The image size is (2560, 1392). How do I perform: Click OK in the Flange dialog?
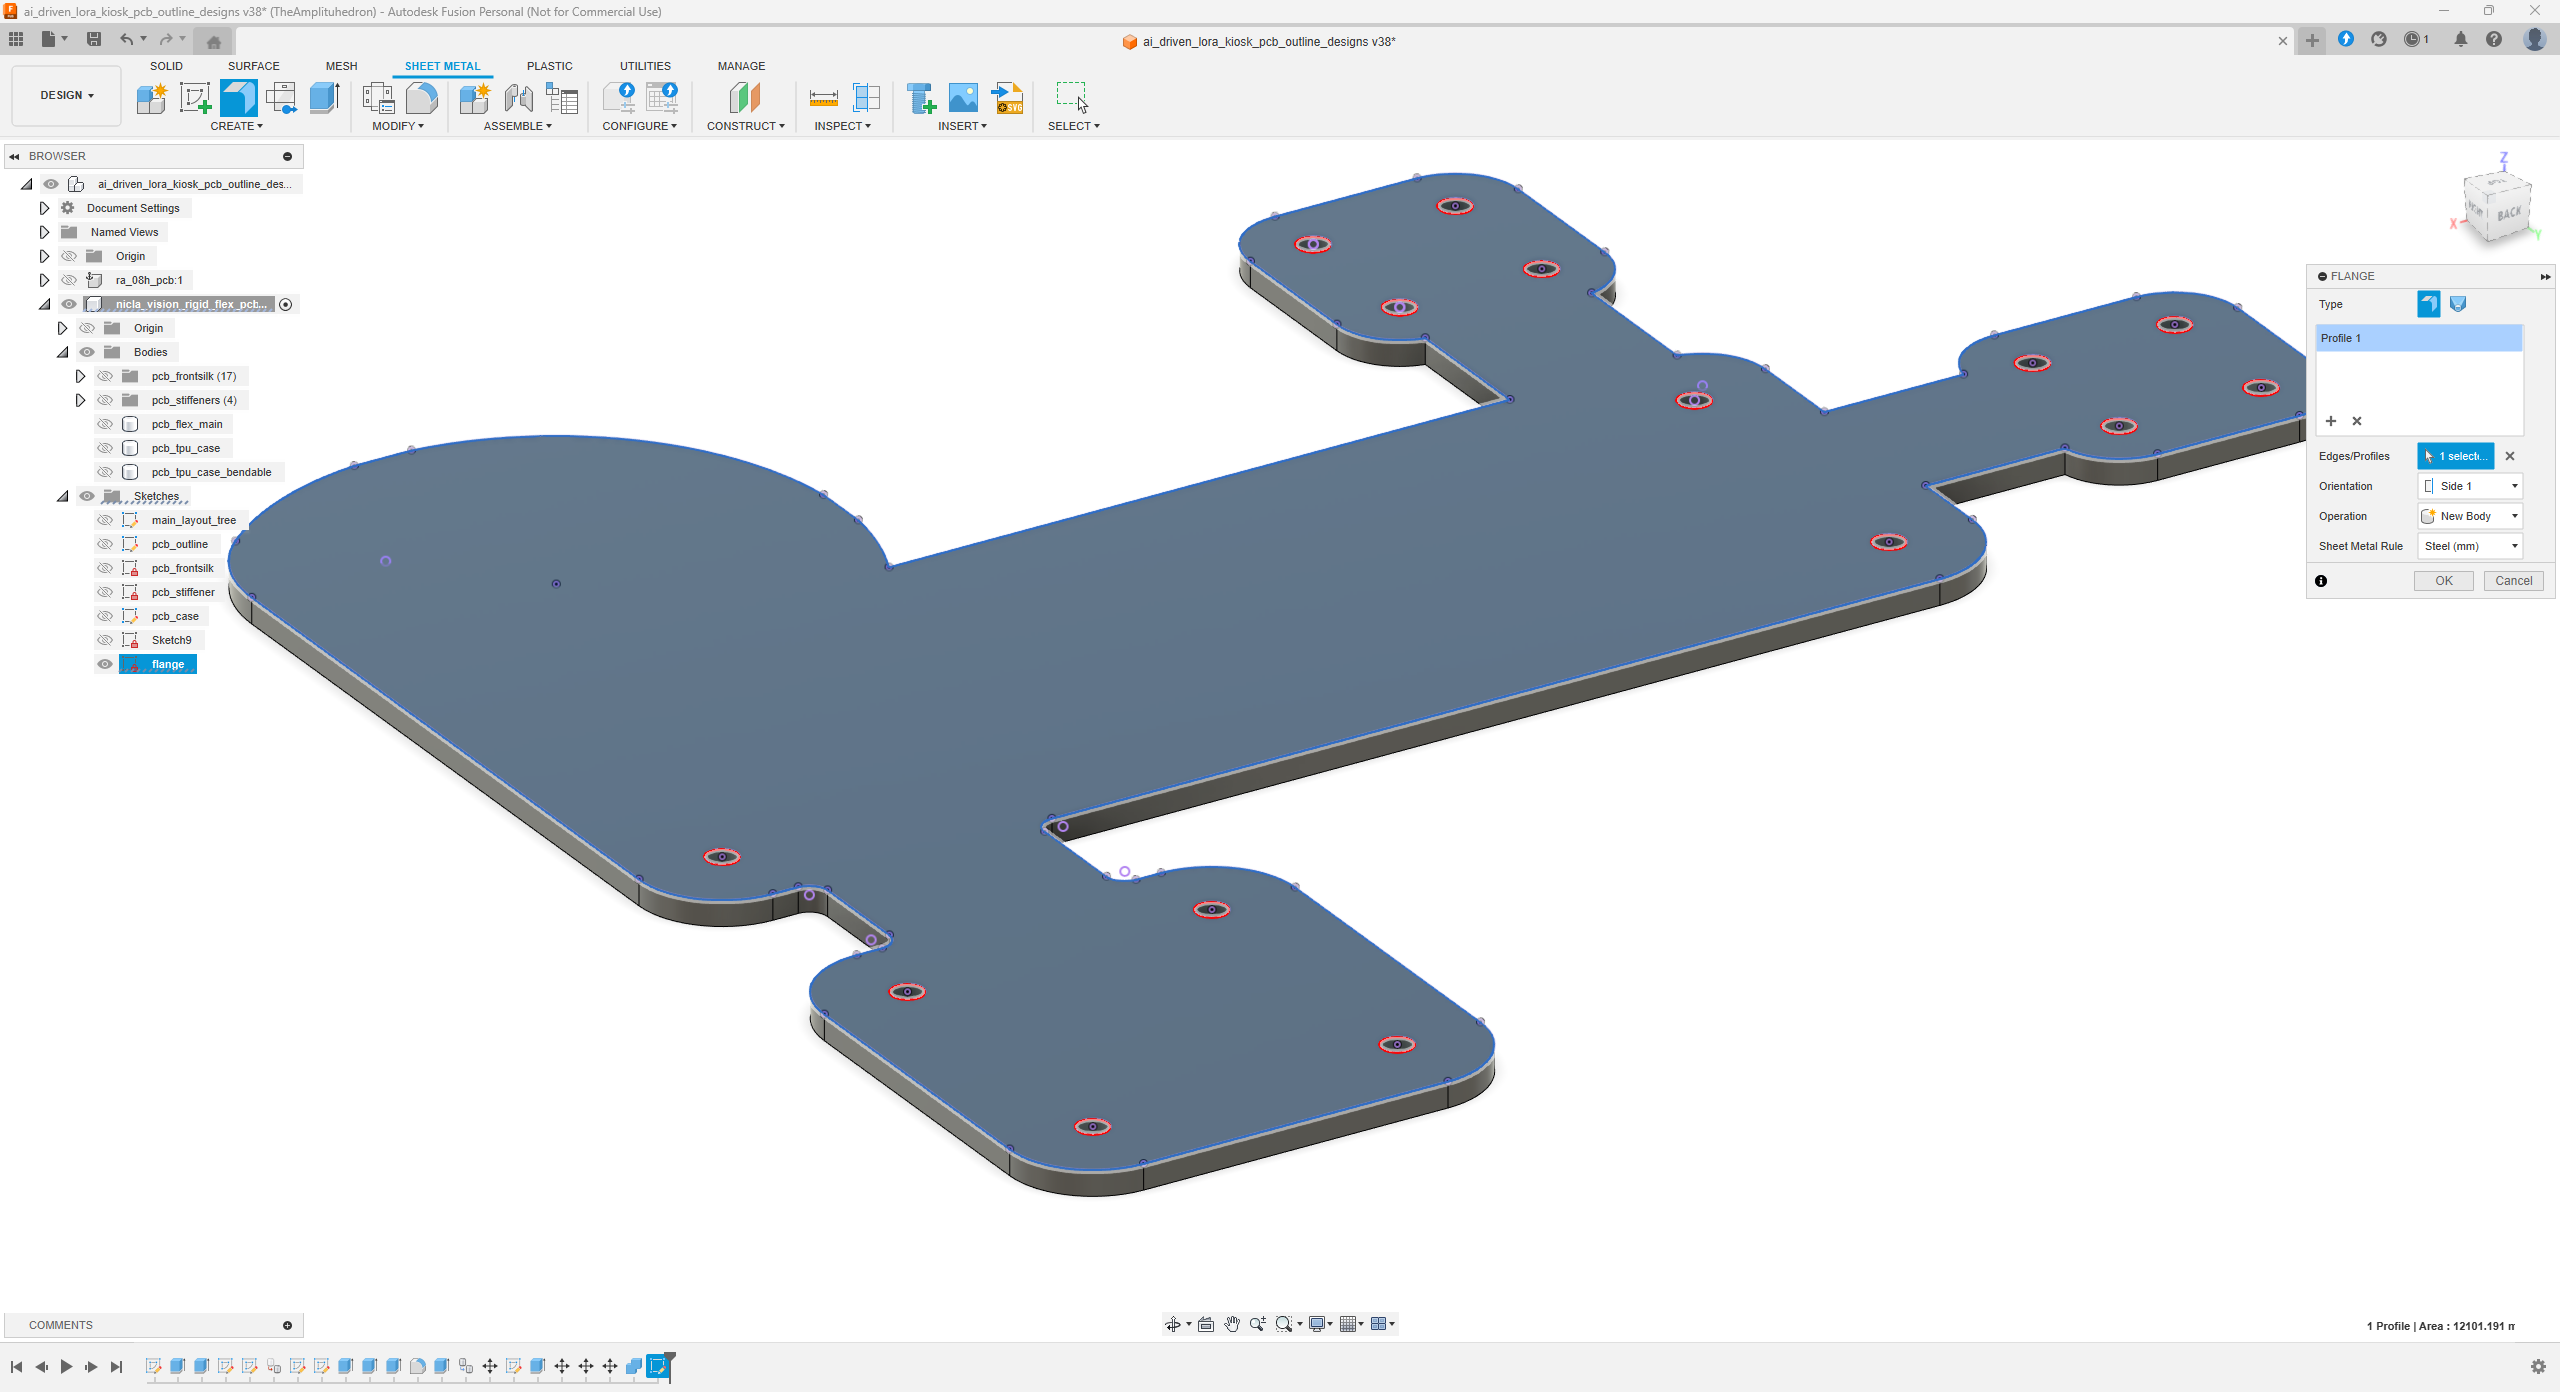pyautogui.click(x=2443, y=581)
